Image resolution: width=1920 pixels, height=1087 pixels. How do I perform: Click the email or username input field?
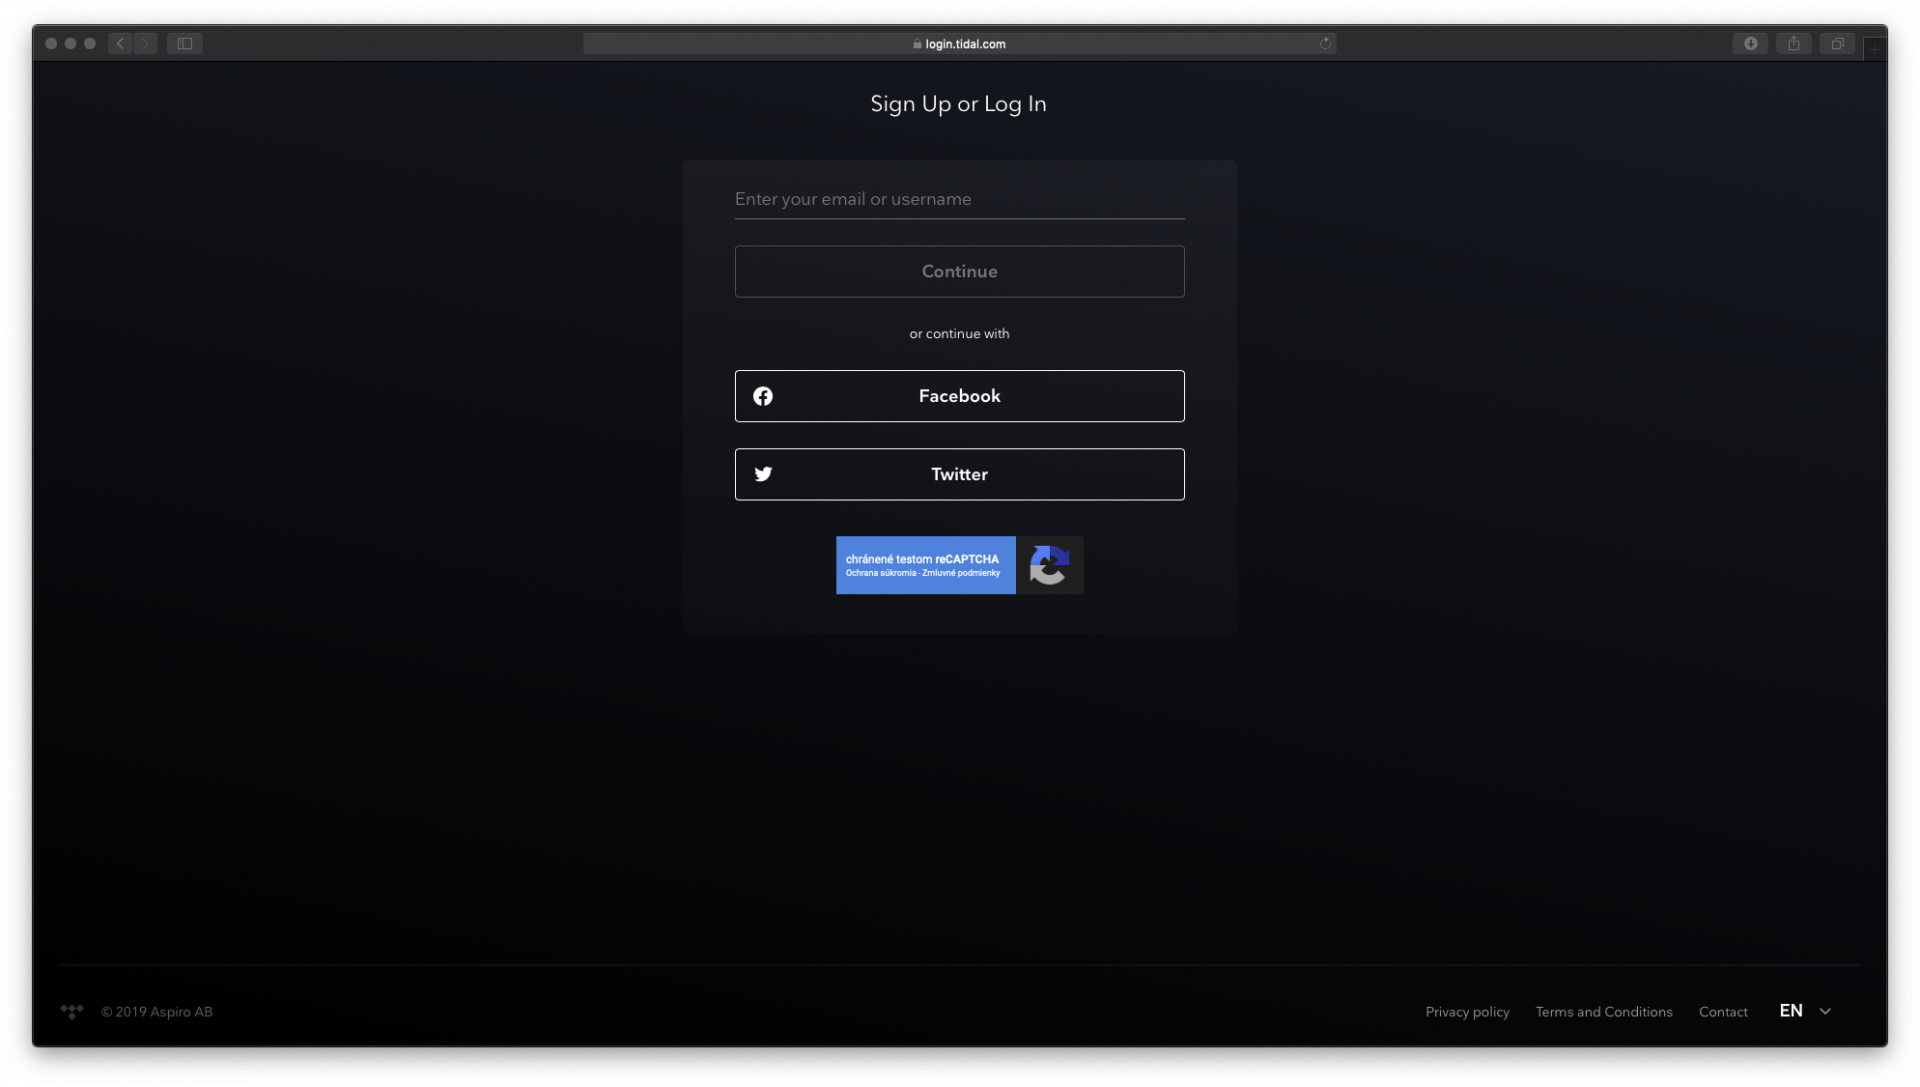[x=959, y=199]
